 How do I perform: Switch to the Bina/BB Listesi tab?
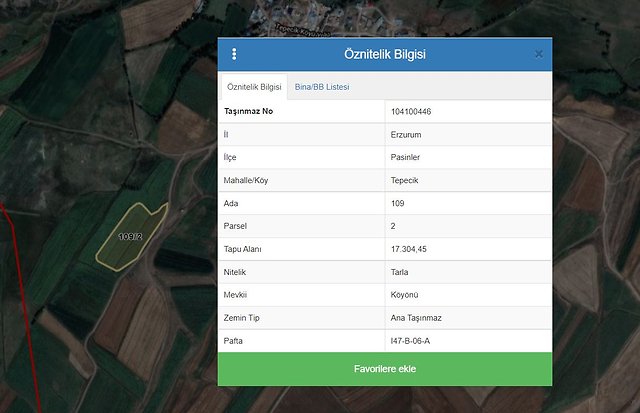pyautogui.click(x=322, y=87)
